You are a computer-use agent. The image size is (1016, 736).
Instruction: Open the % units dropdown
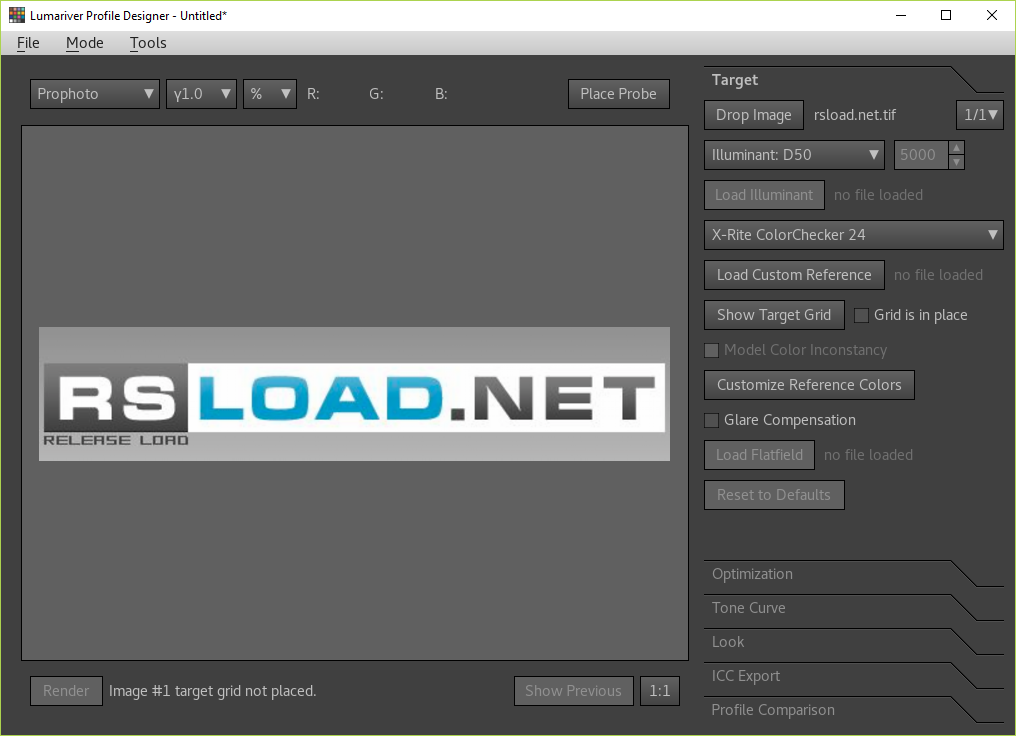tap(270, 94)
